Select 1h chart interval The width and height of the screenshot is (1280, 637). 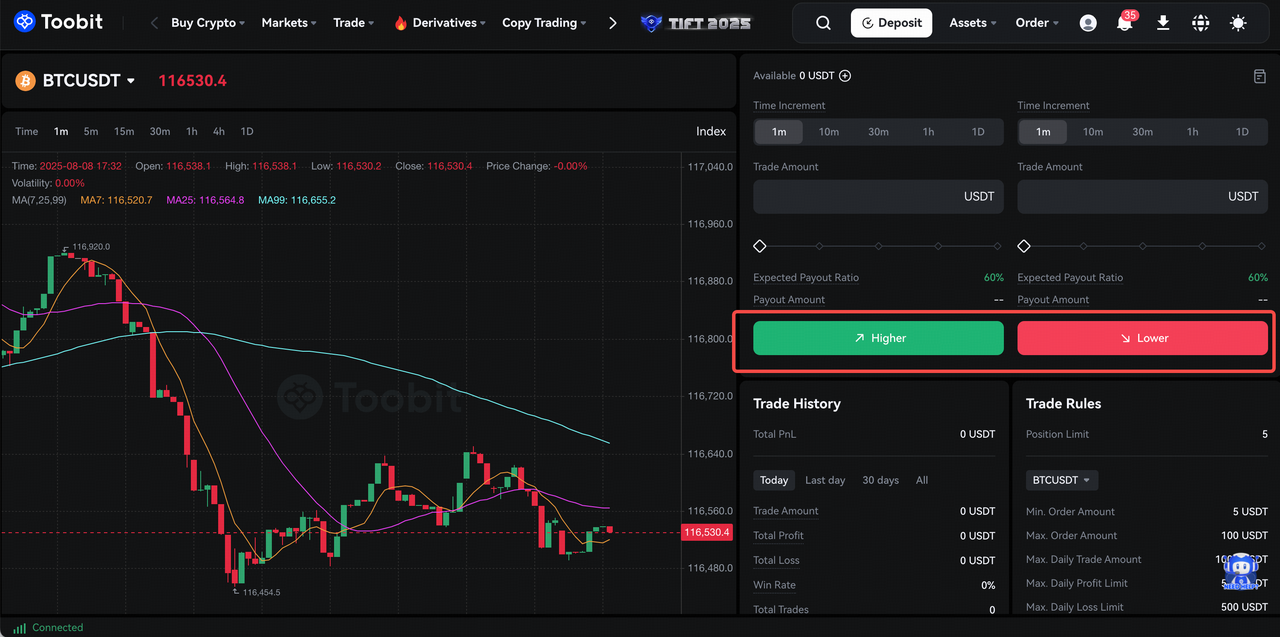(192, 131)
